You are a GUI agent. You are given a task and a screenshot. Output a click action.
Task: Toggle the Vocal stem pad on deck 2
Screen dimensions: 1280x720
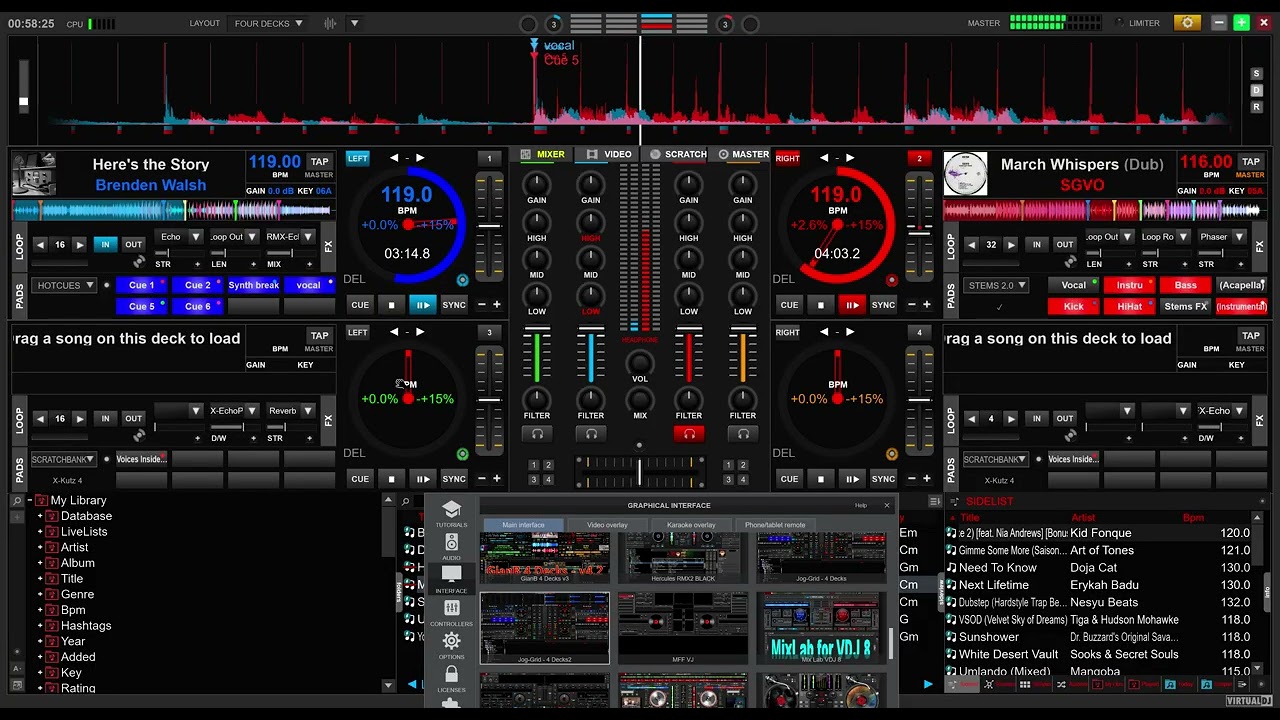click(x=1074, y=285)
